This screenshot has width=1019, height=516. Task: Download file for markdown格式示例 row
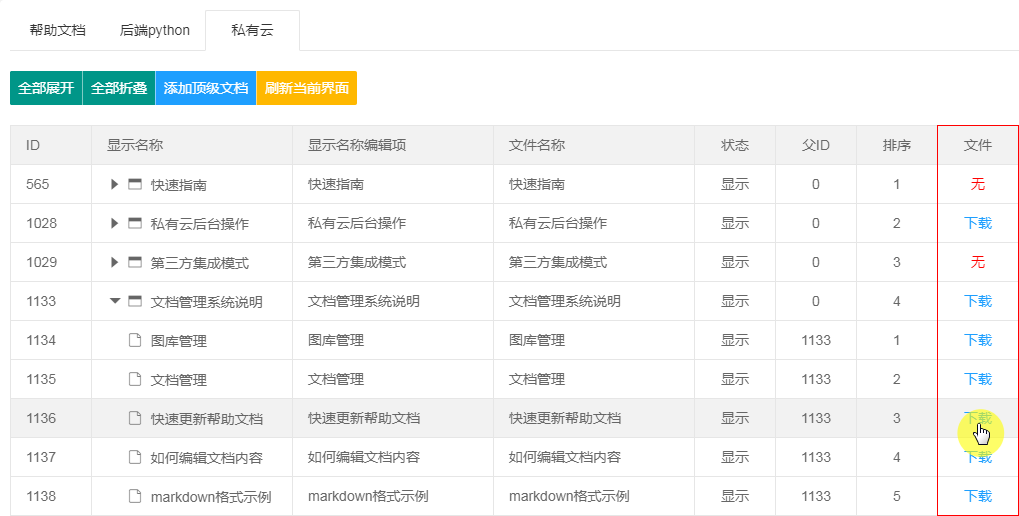pos(977,496)
